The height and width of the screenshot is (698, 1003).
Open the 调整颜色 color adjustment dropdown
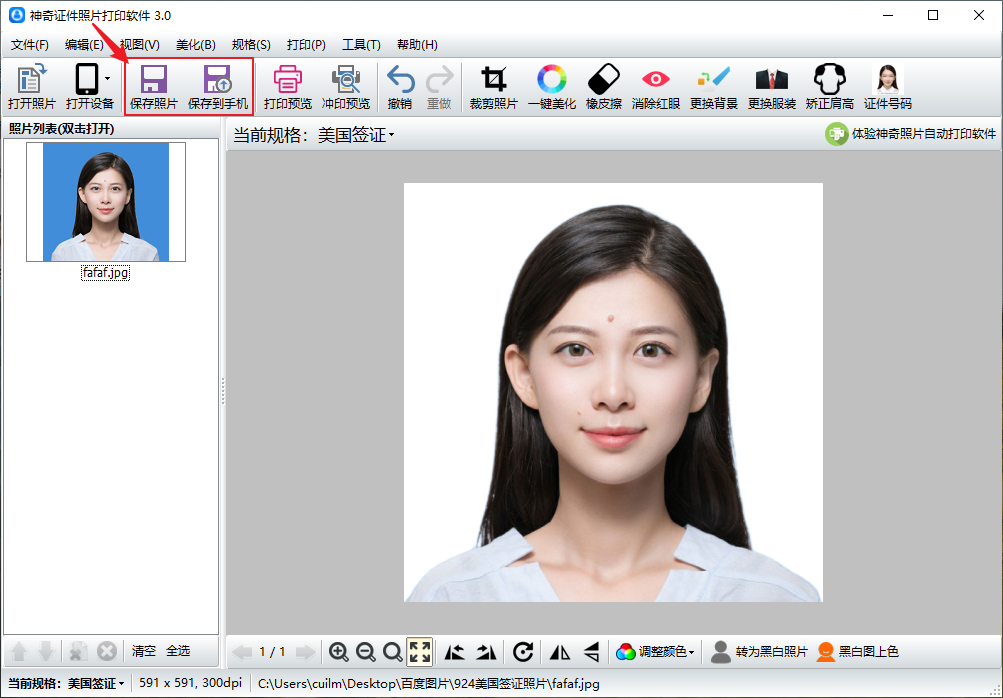pos(658,652)
